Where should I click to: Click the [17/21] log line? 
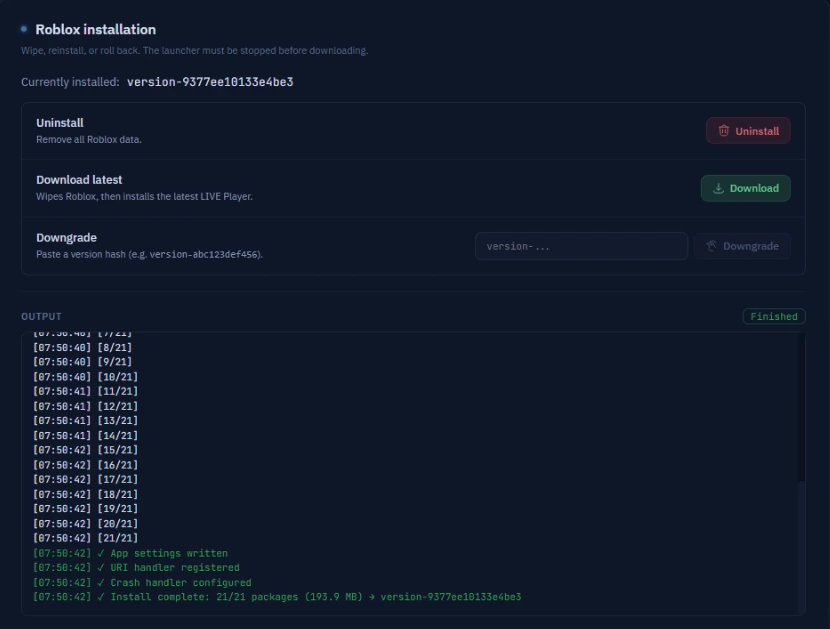coord(85,479)
